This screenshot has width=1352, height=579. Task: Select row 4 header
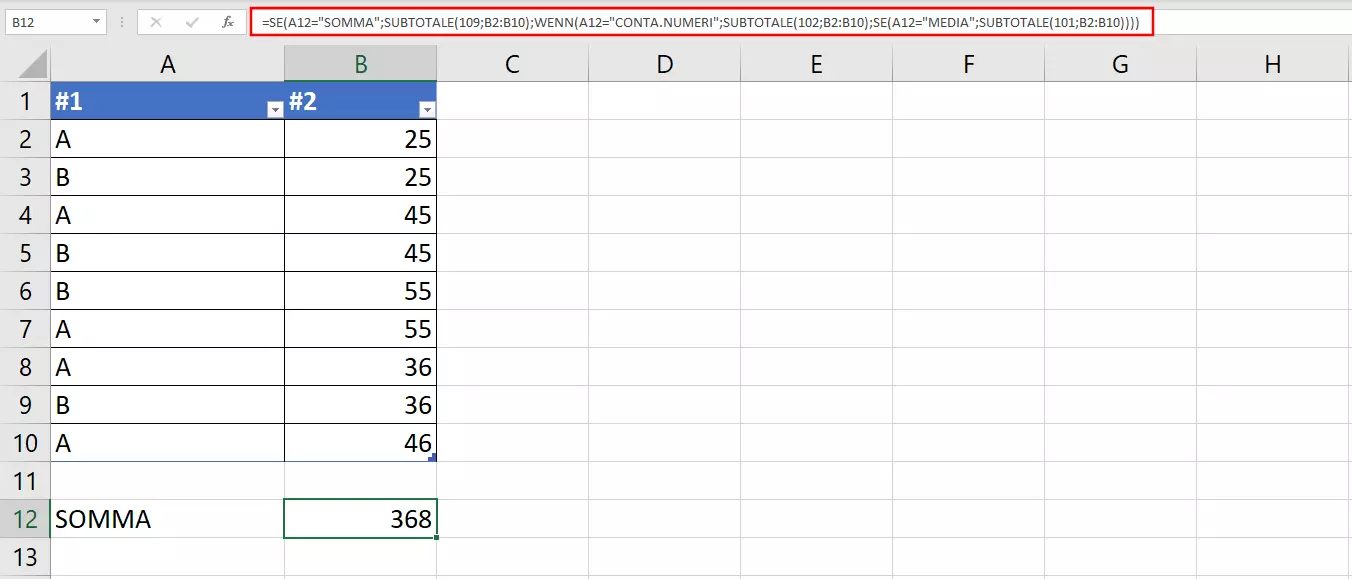(25, 215)
